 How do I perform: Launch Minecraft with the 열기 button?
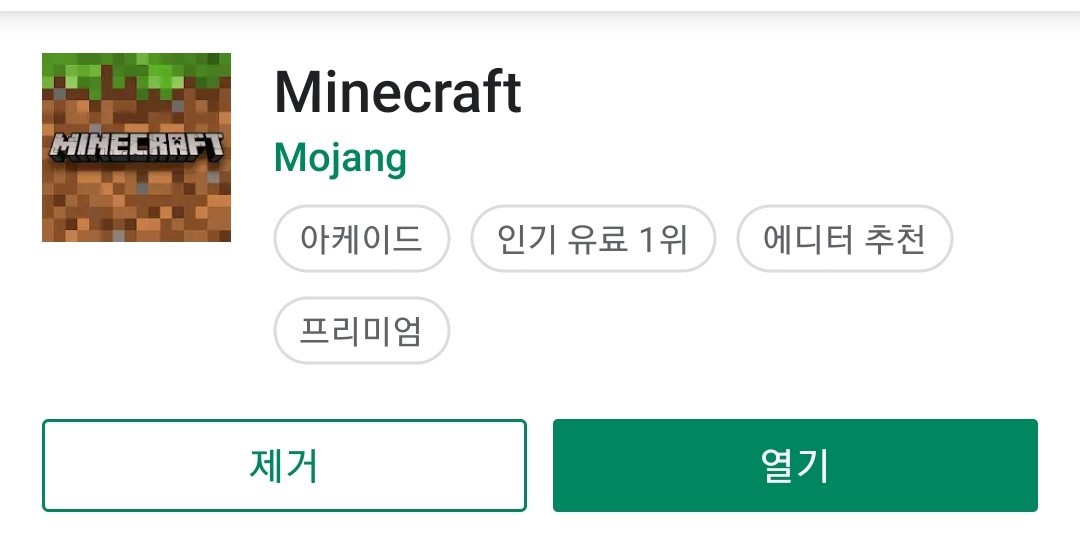tap(795, 466)
